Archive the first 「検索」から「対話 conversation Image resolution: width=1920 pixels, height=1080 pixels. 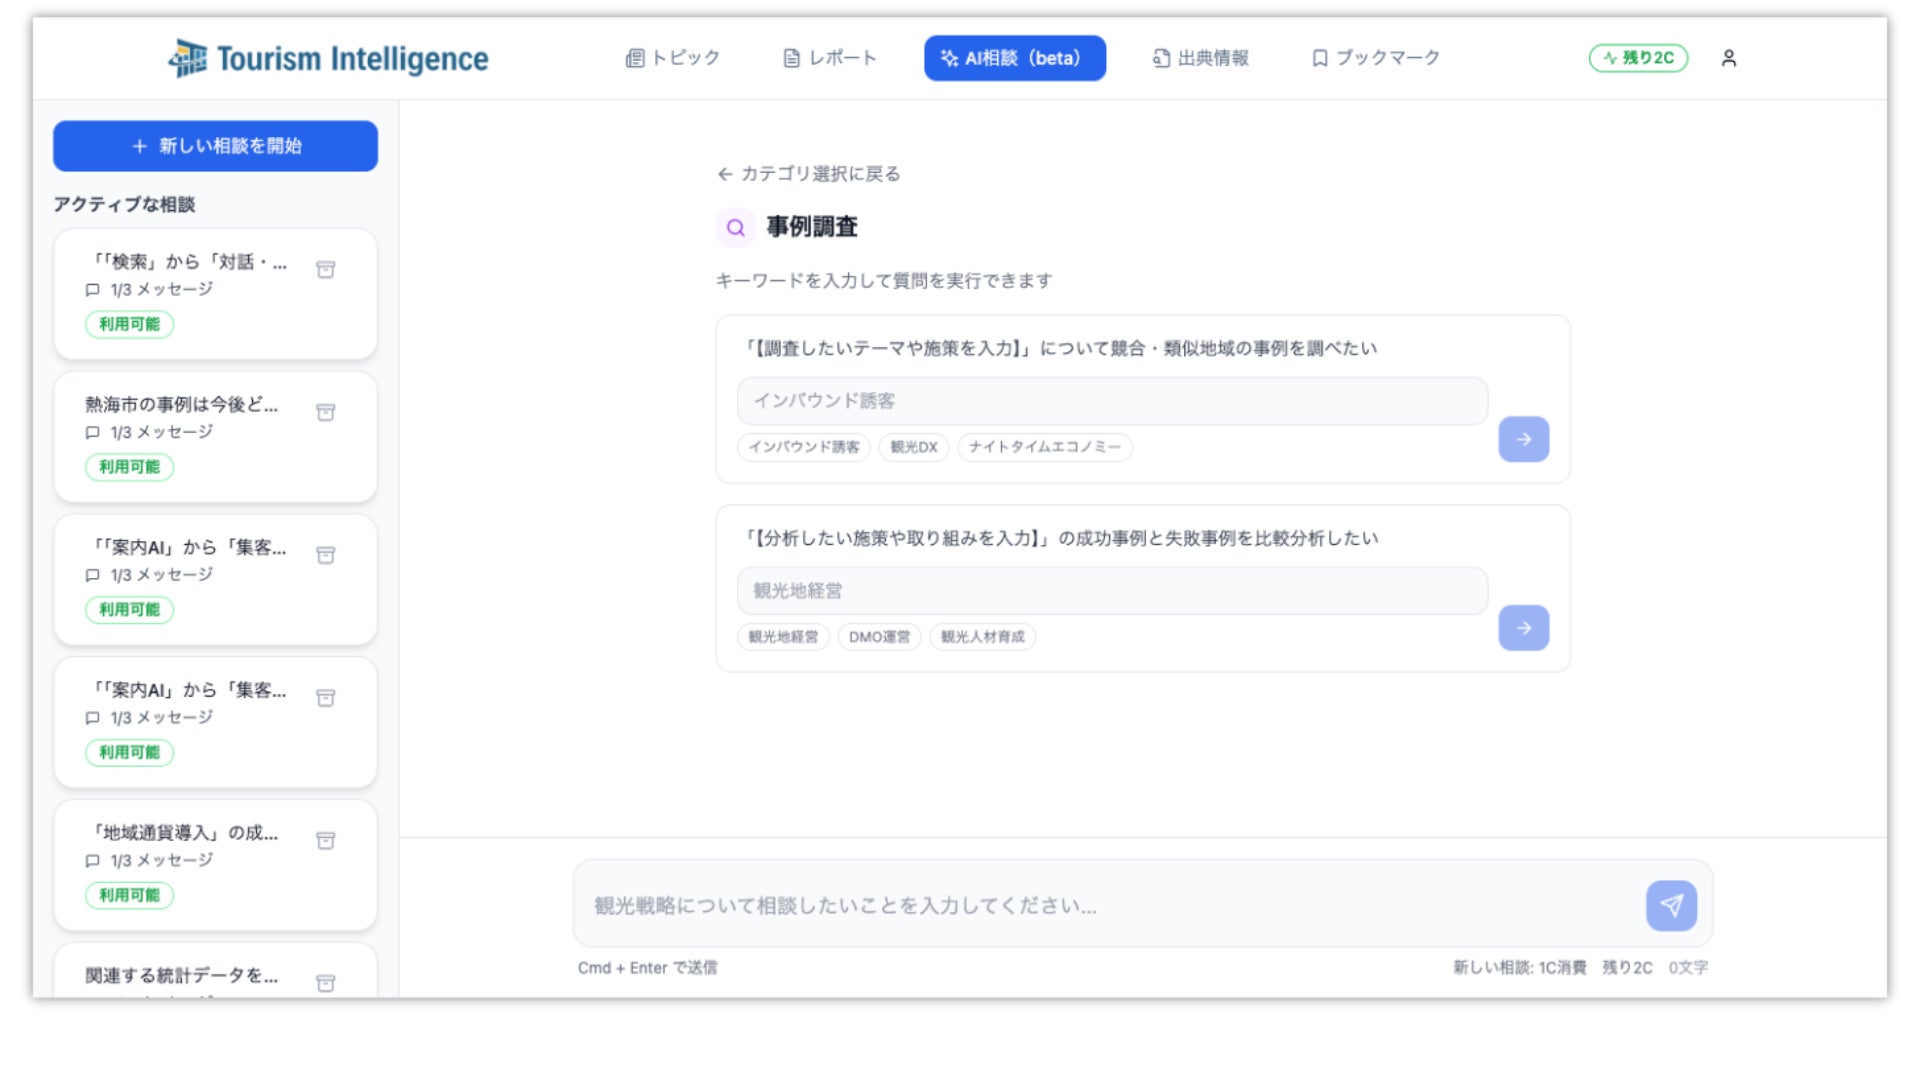click(x=325, y=270)
